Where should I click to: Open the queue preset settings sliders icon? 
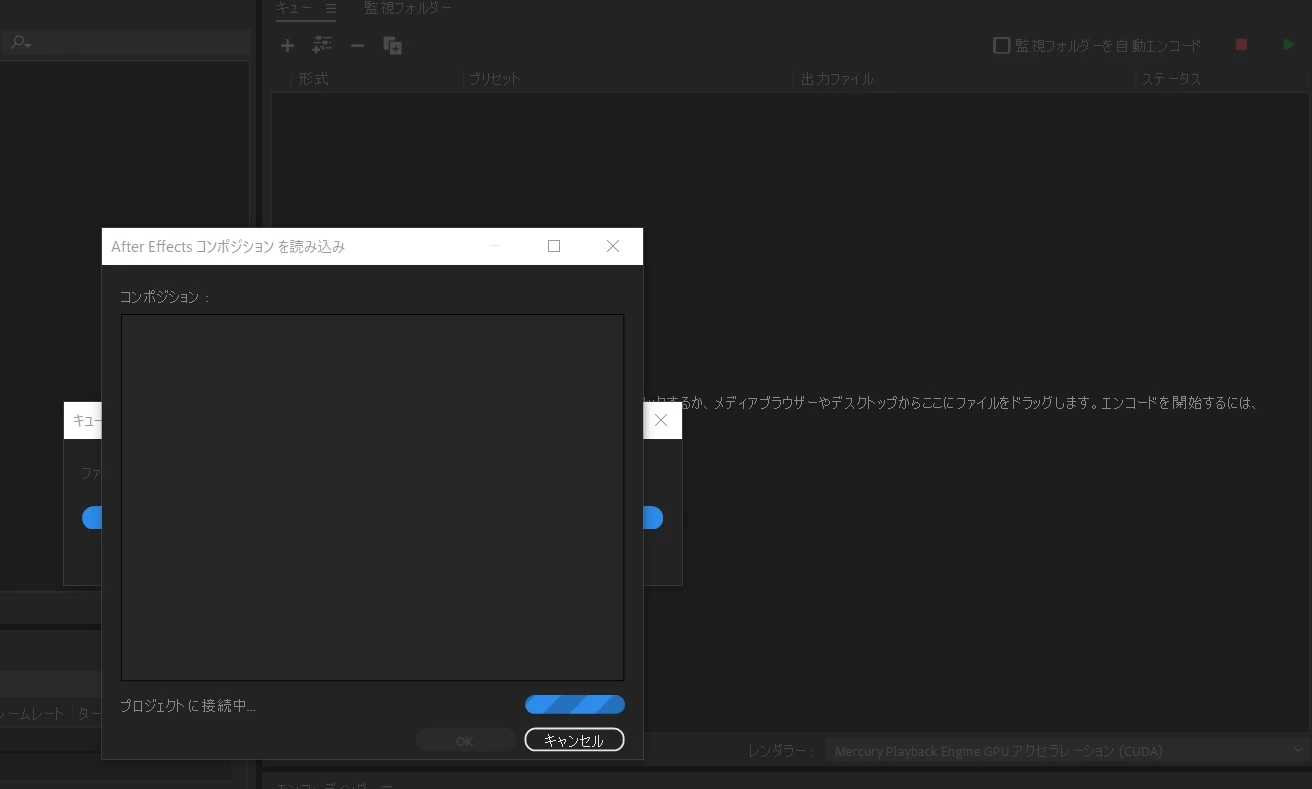pos(322,45)
